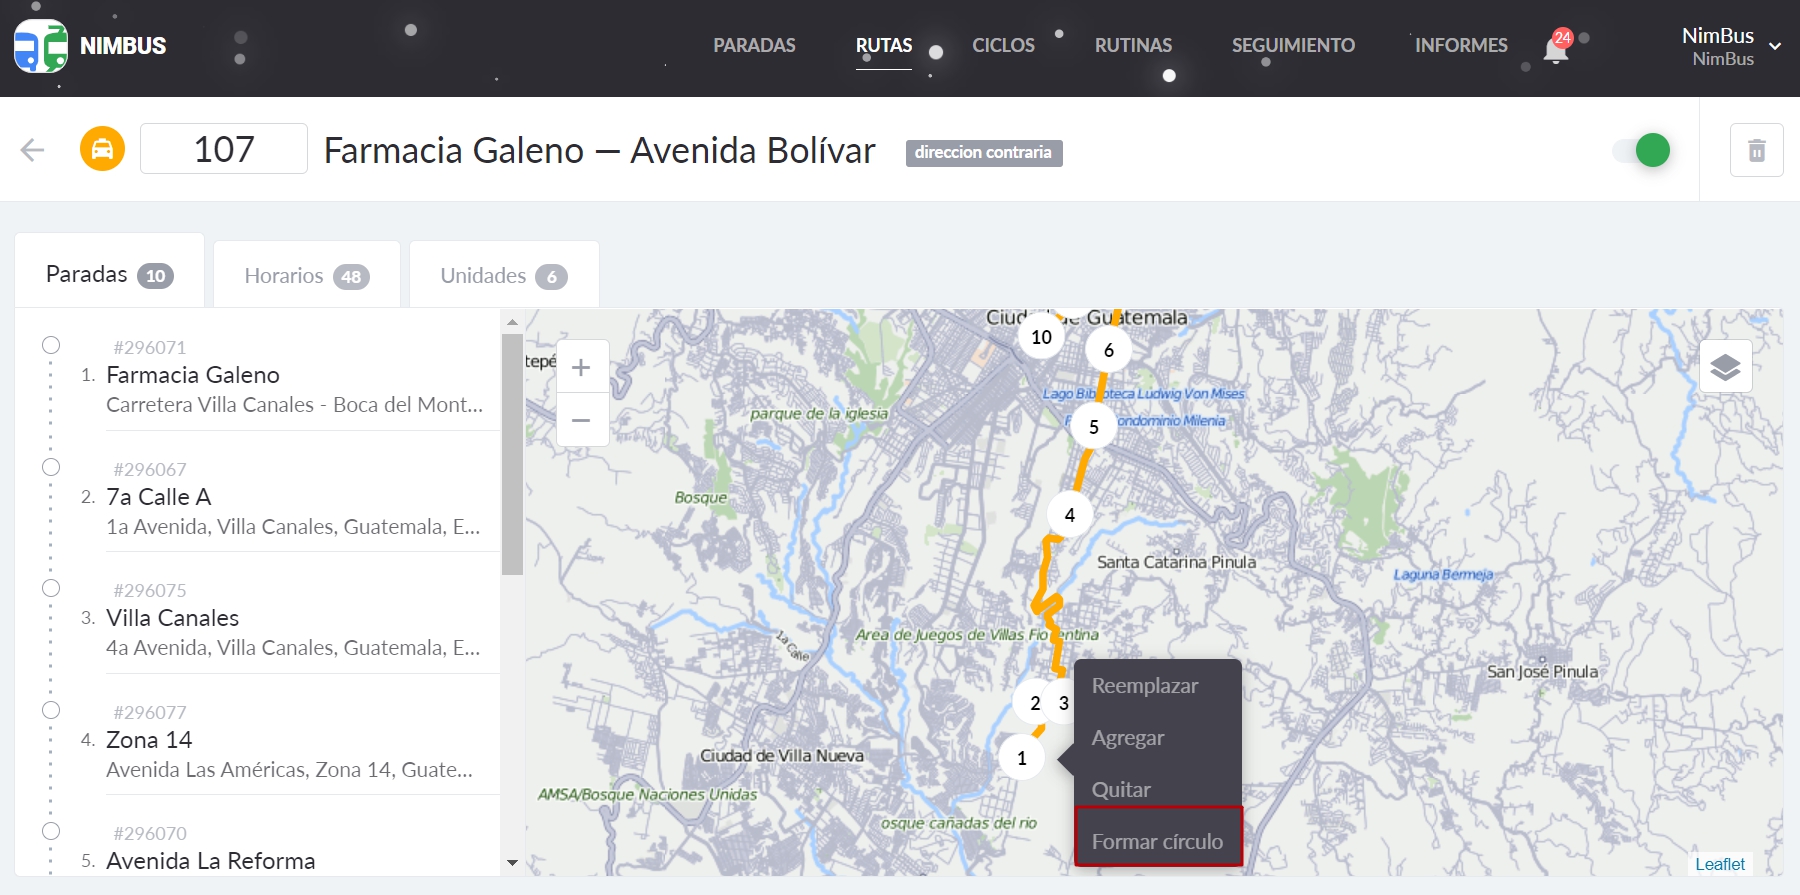The image size is (1800, 895).
Task: Click the Nimbus bus logo icon
Action: [x=41, y=46]
